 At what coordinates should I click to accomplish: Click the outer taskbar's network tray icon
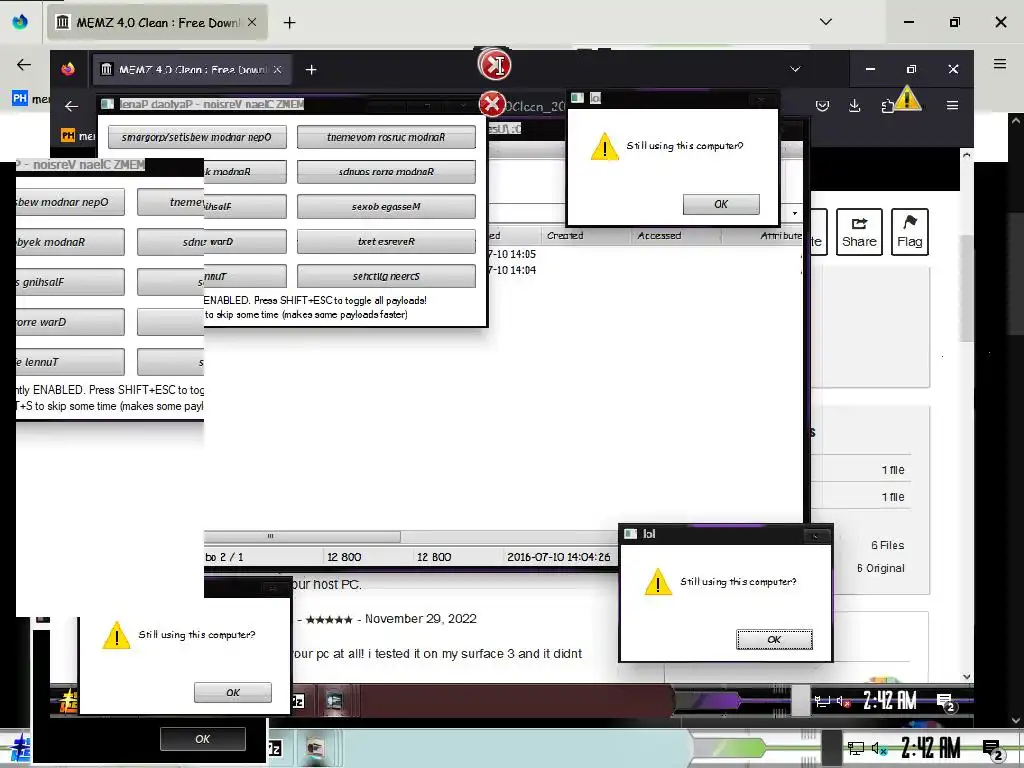pyautogui.click(x=856, y=748)
